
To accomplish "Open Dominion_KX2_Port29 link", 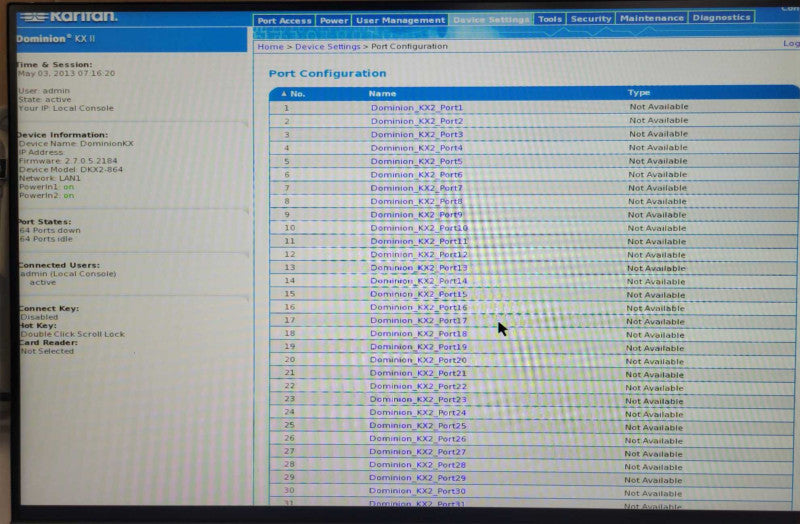I will [418, 478].
